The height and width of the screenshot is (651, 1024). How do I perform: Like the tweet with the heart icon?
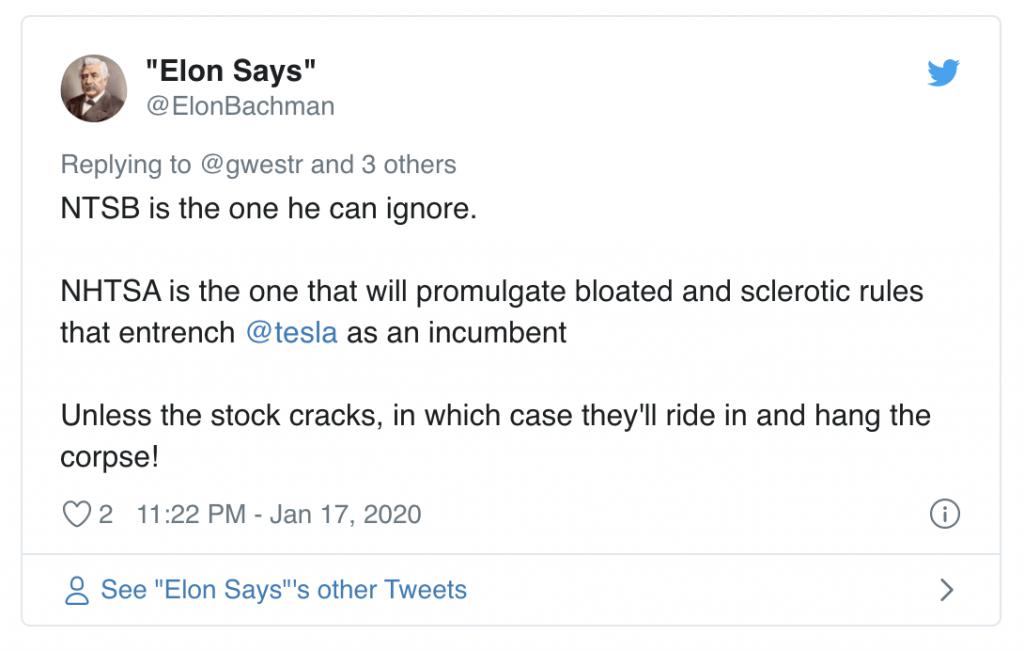point(76,515)
